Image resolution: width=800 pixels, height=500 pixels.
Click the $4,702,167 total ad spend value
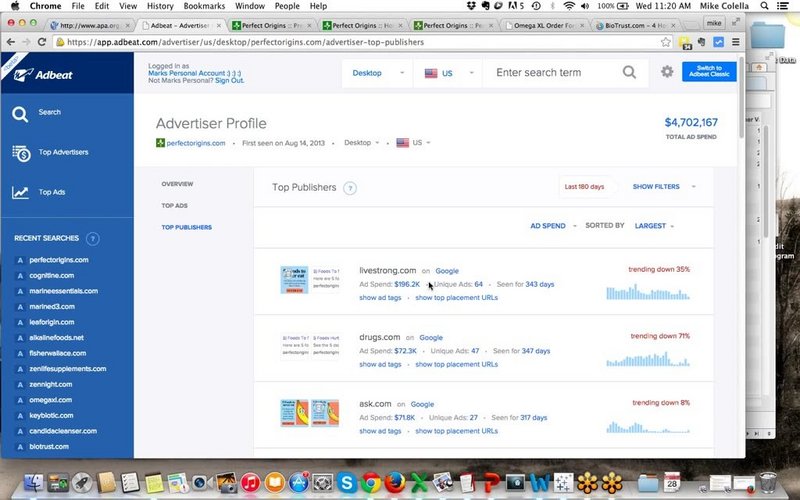(691, 122)
